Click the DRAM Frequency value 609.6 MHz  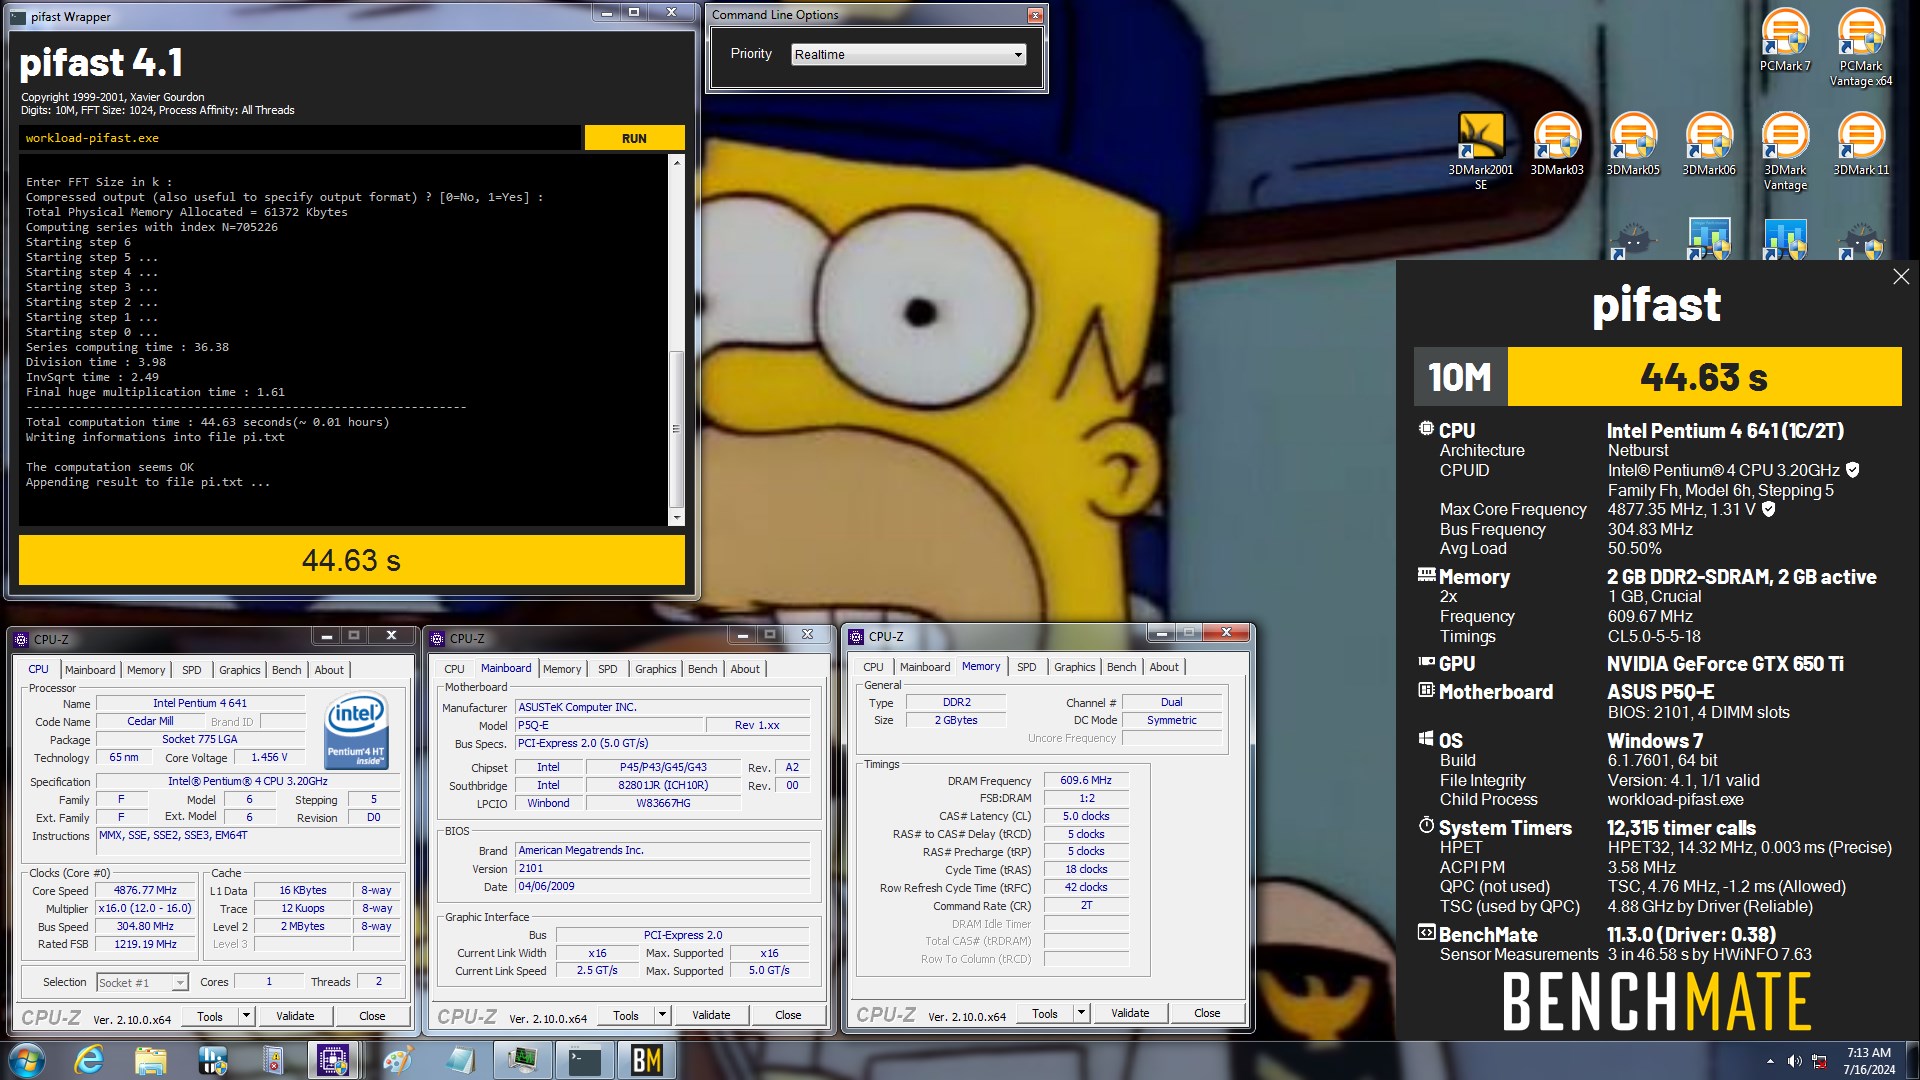[1086, 780]
